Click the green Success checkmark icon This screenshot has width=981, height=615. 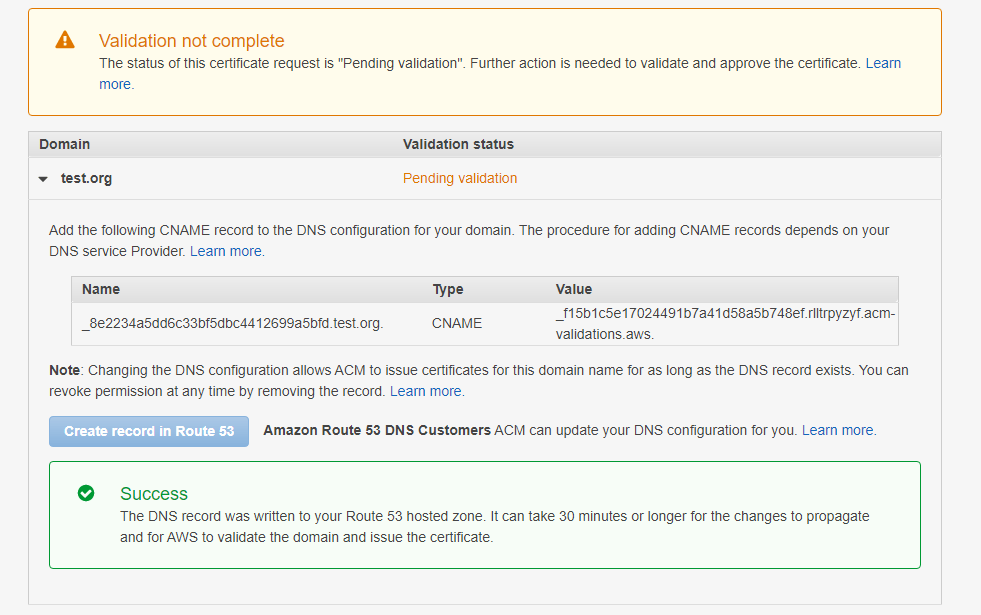85,493
